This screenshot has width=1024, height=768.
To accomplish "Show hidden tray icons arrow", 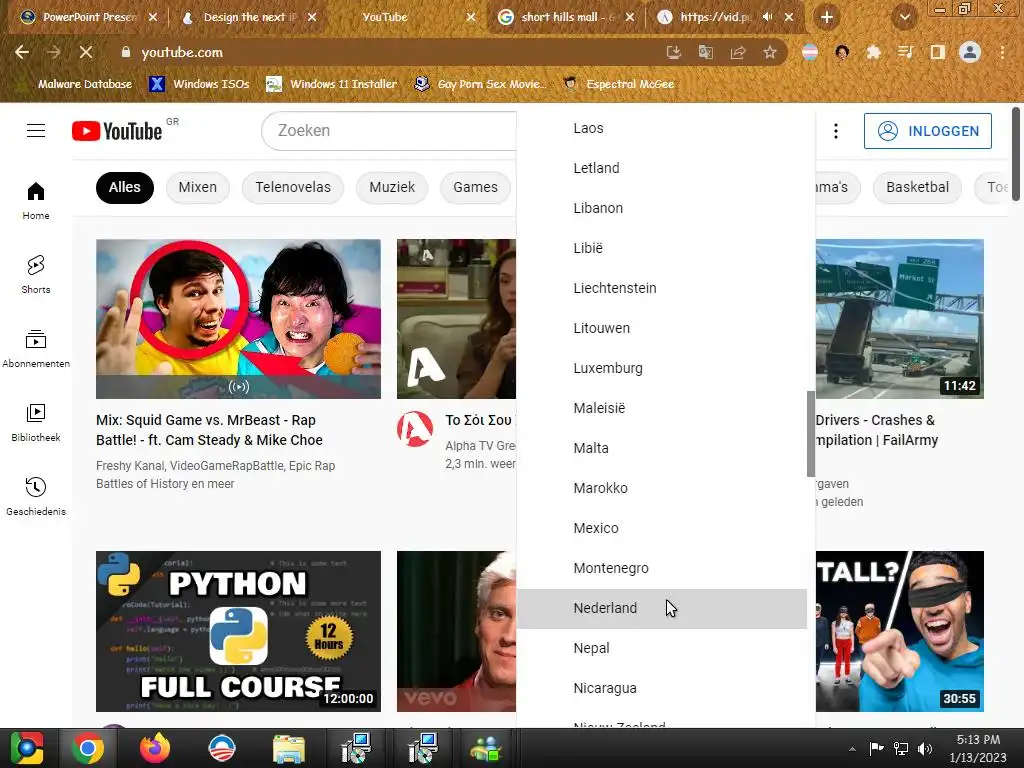I will tap(852, 748).
